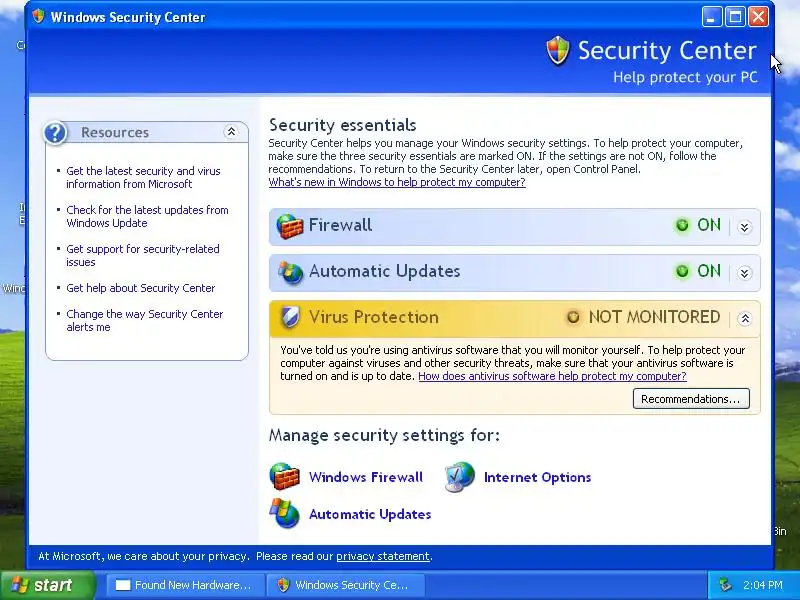This screenshot has width=800, height=600.
Task: Click the Internet Options monitor icon
Action: (459, 477)
